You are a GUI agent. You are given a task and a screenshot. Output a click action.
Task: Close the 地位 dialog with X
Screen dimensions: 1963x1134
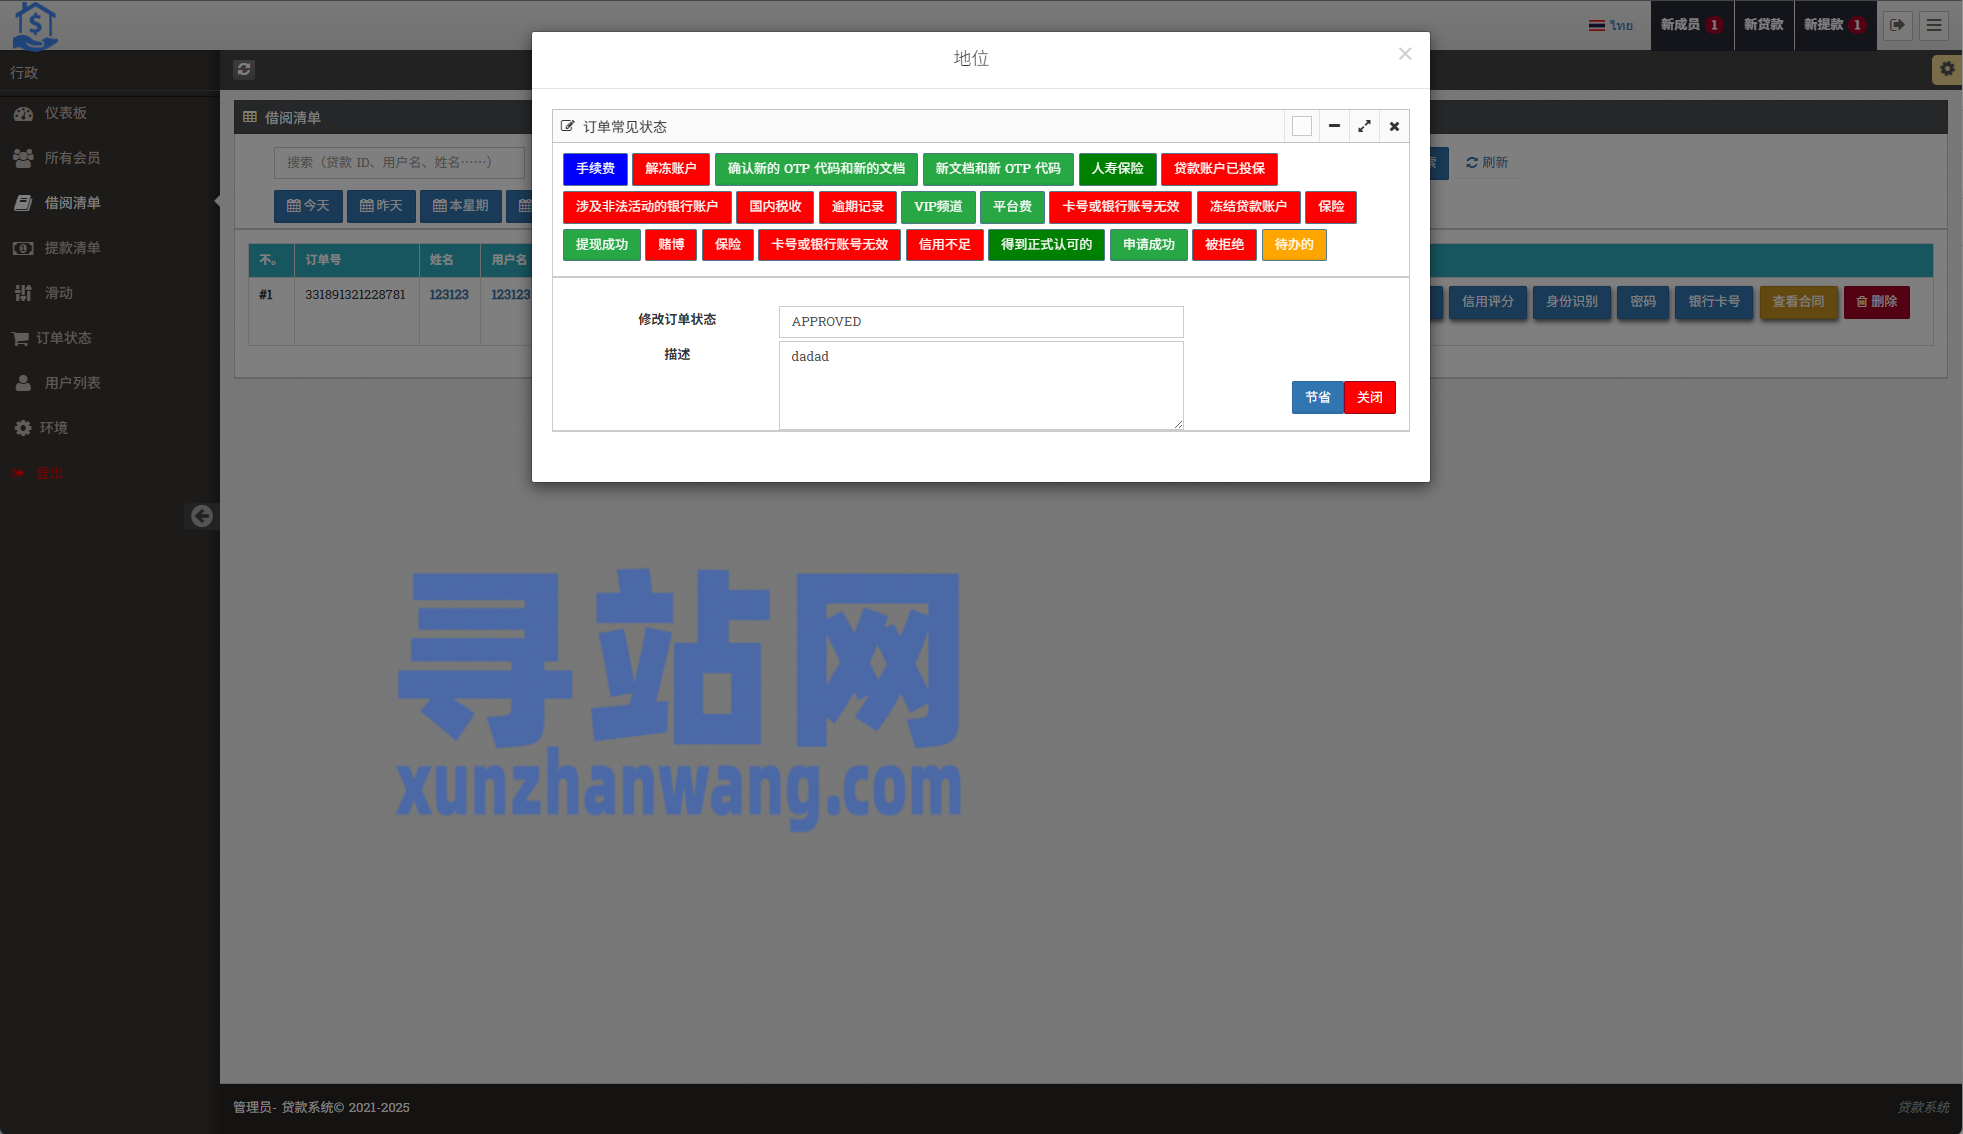[x=1405, y=54]
